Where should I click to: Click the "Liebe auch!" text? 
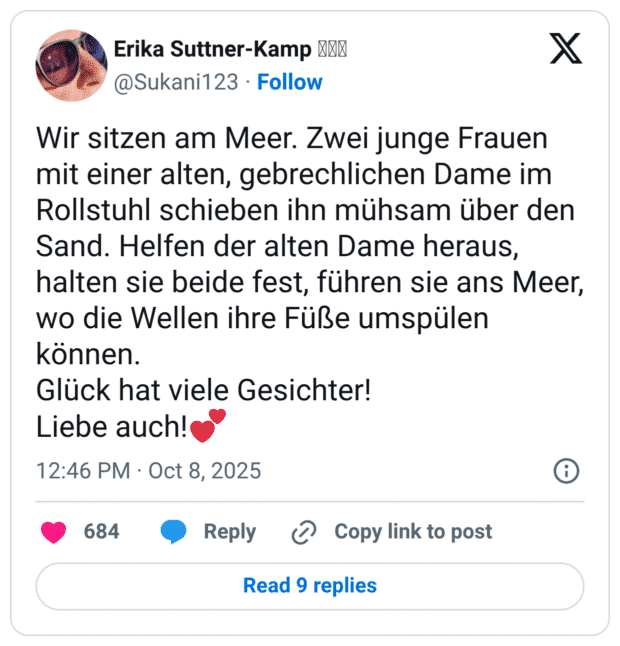point(112,426)
